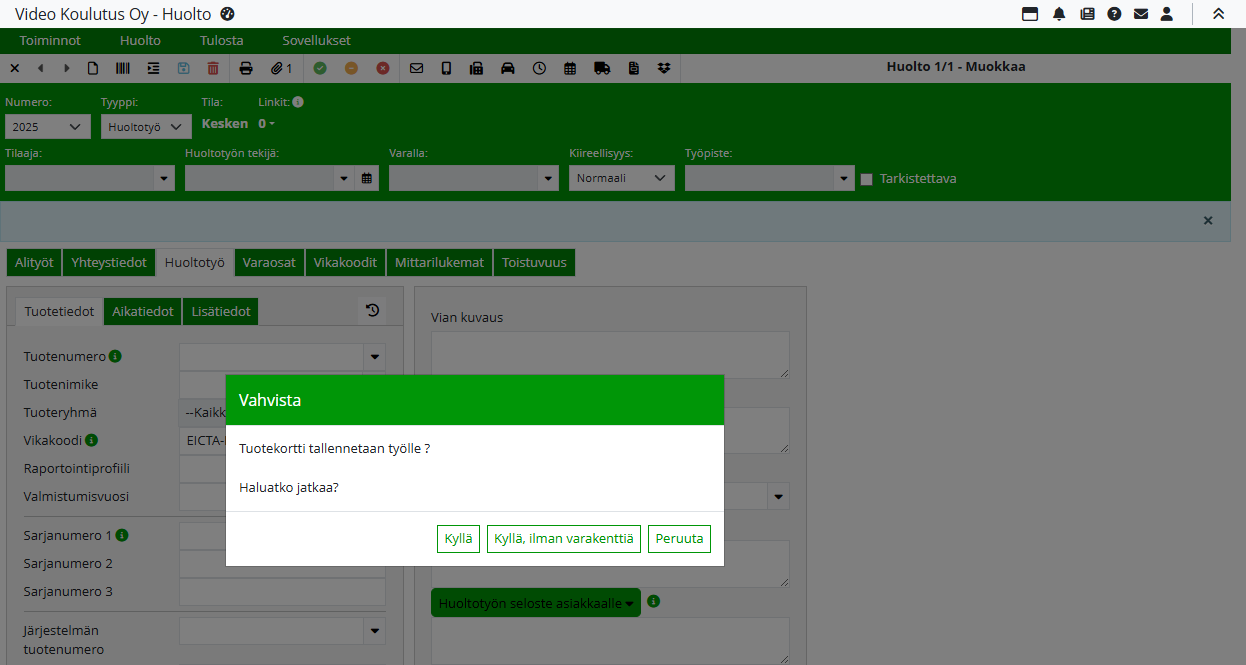Click Kyllä in the Vahvista dialog
Screen dimensions: 1246x665
pyautogui.click(x=458, y=539)
